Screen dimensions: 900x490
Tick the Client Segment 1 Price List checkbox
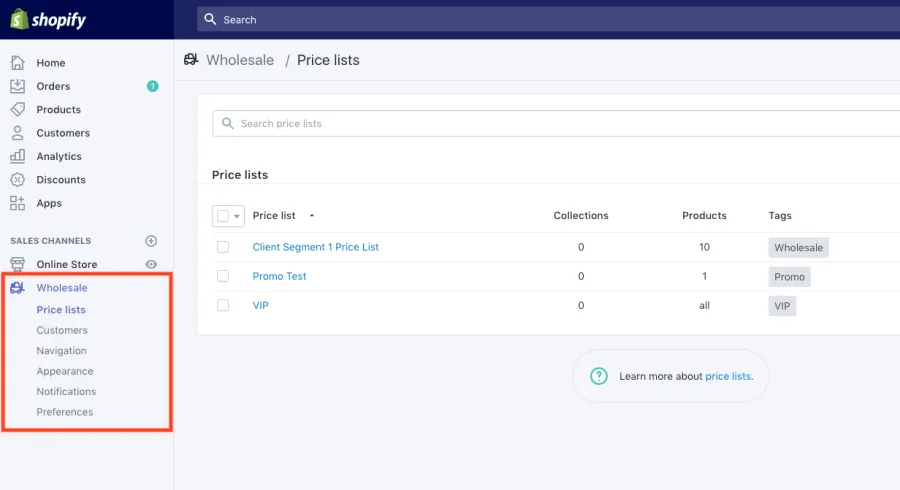(223, 247)
